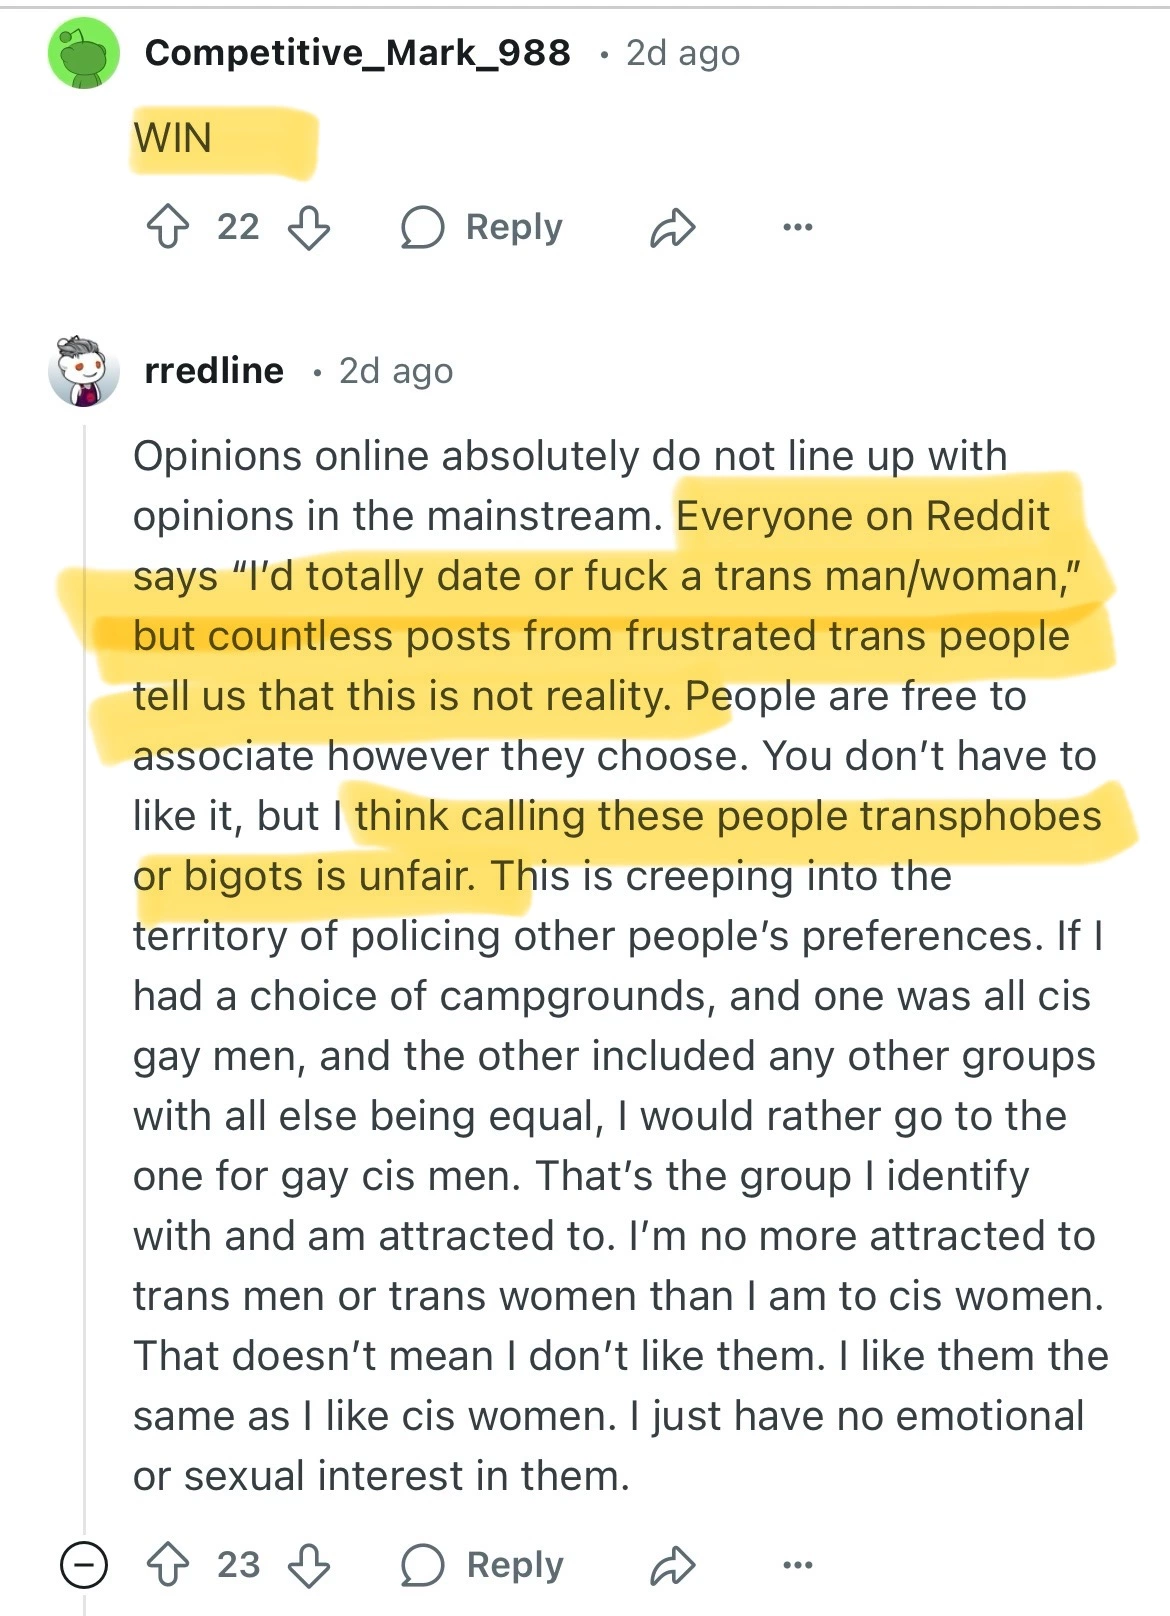
Task: Open rredline's avatar image
Action: point(84,371)
